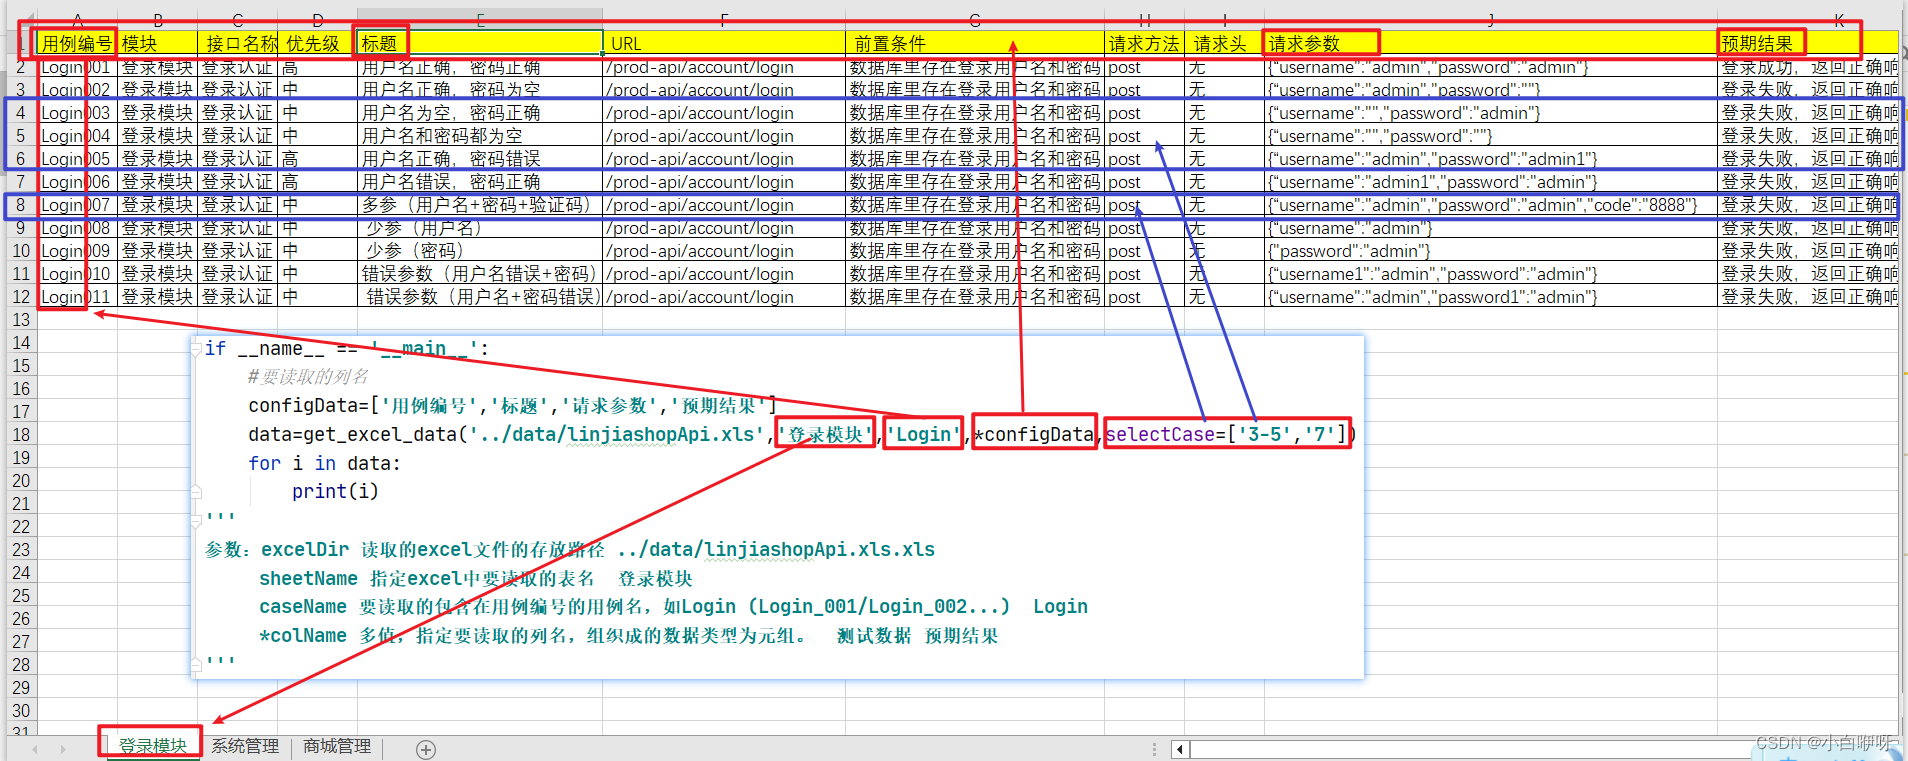Select the 用例编号 header cell
Image resolution: width=1908 pixels, height=761 pixels.
tap(77, 43)
